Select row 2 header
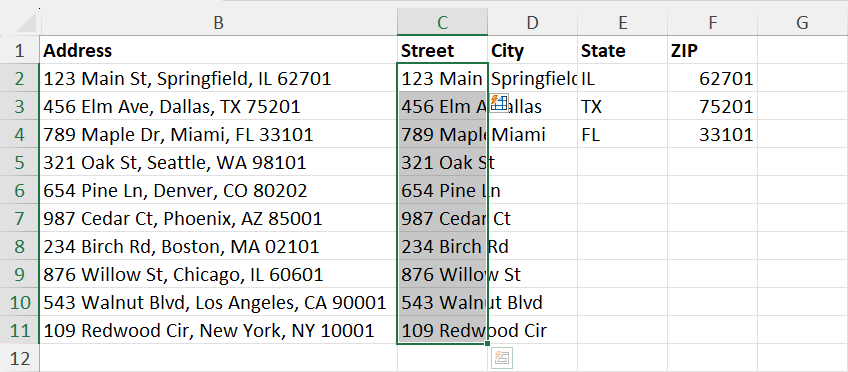The image size is (848, 372). [19, 78]
